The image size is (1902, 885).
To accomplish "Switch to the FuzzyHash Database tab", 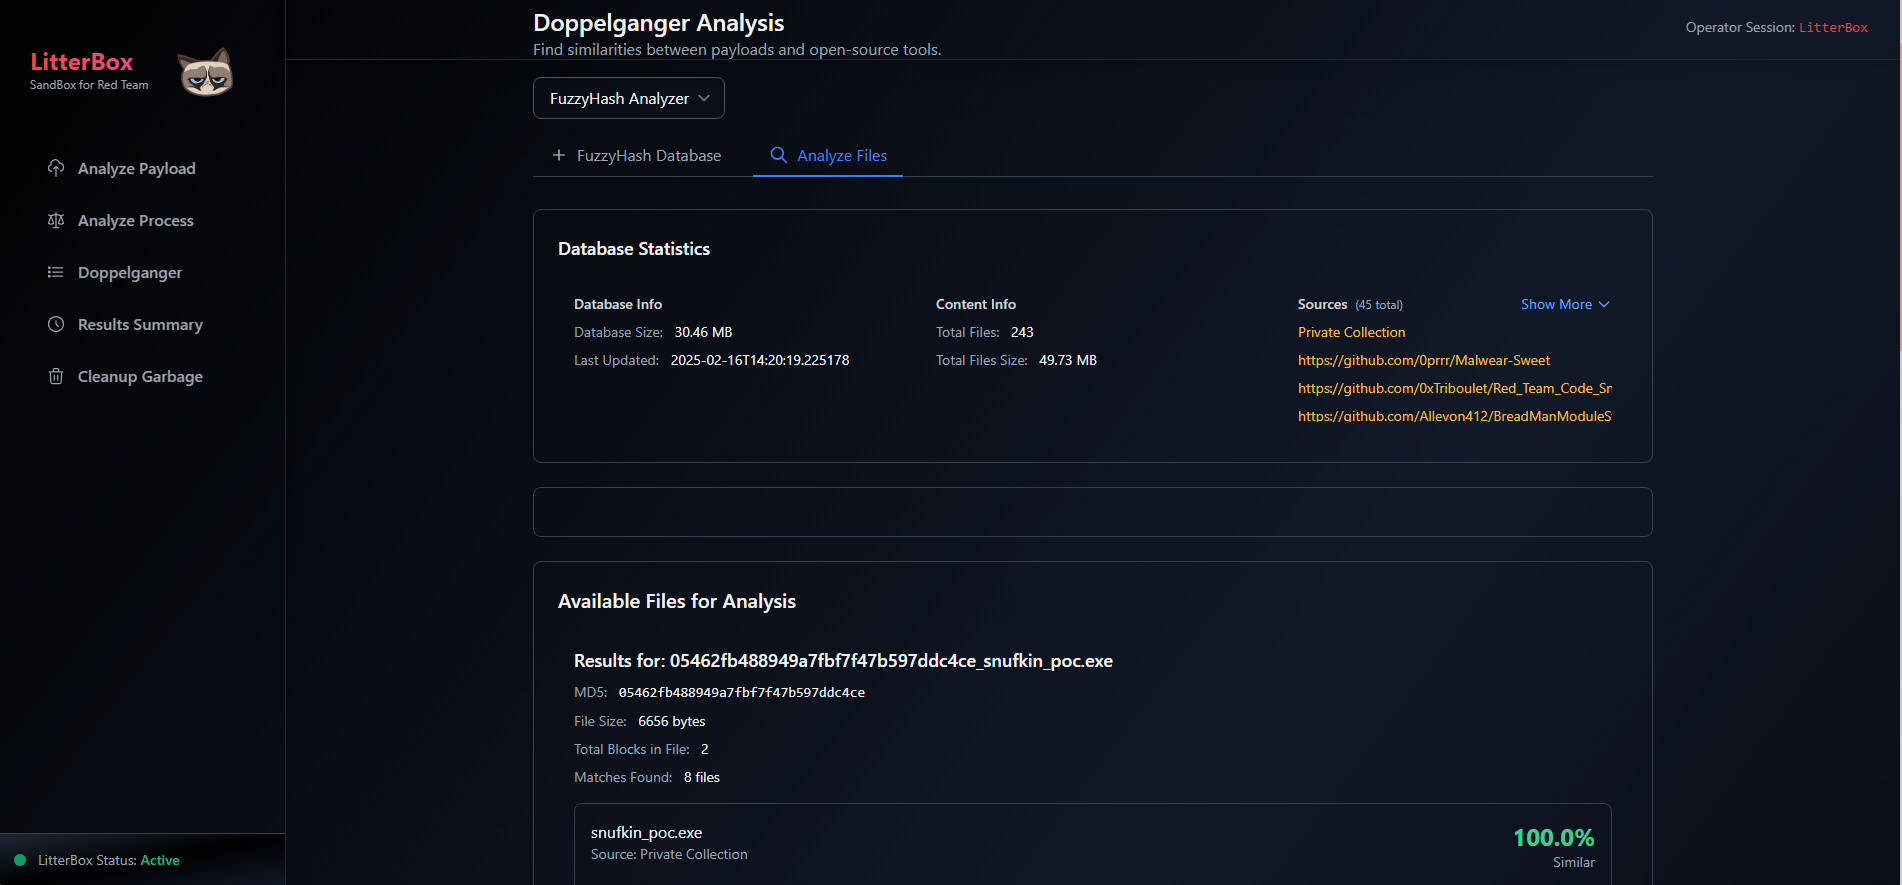I will [x=637, y=155].
